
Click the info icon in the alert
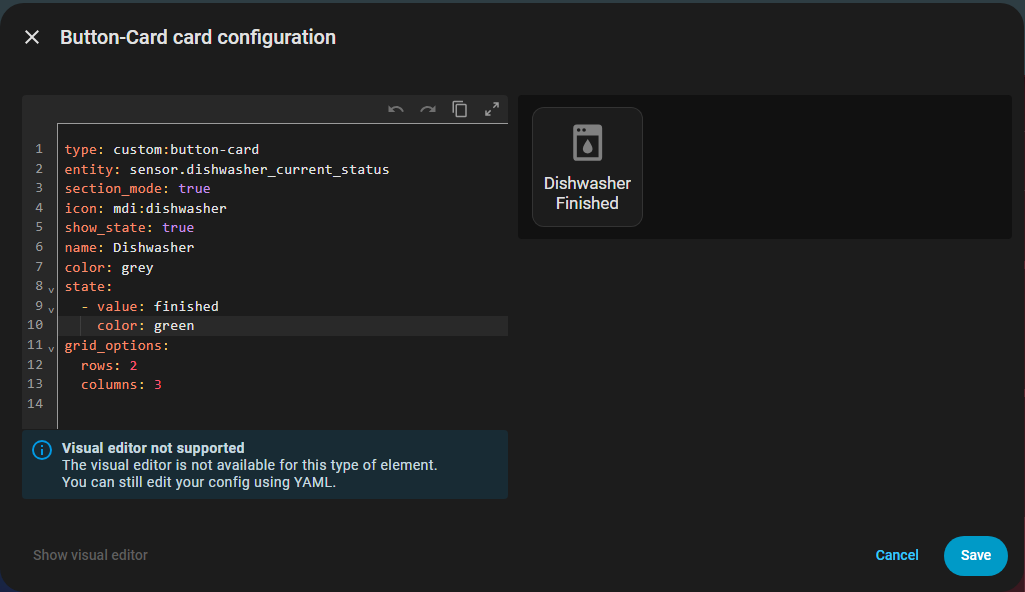coord(41,450)
